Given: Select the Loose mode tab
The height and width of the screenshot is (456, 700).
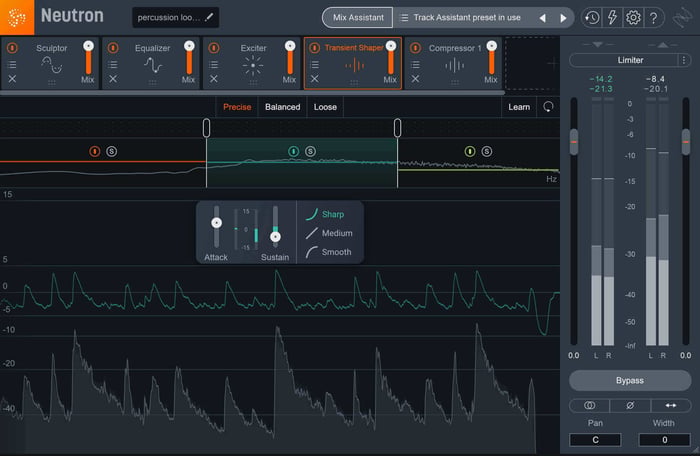Looking at the screenshot, I should tap(325, 107).
